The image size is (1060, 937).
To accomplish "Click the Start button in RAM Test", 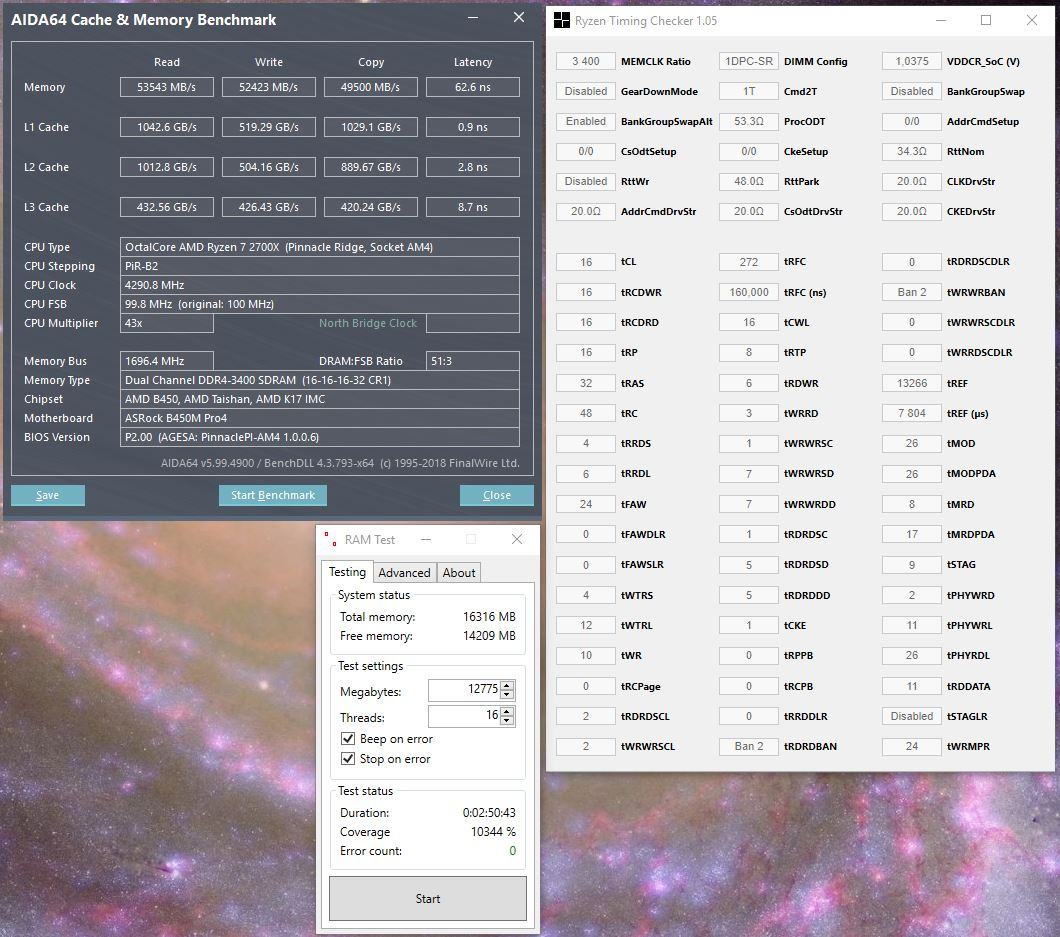I will click(427, 898).
